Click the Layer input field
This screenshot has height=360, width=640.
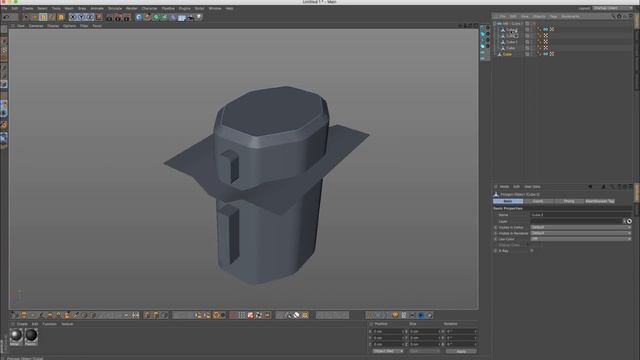576,221
